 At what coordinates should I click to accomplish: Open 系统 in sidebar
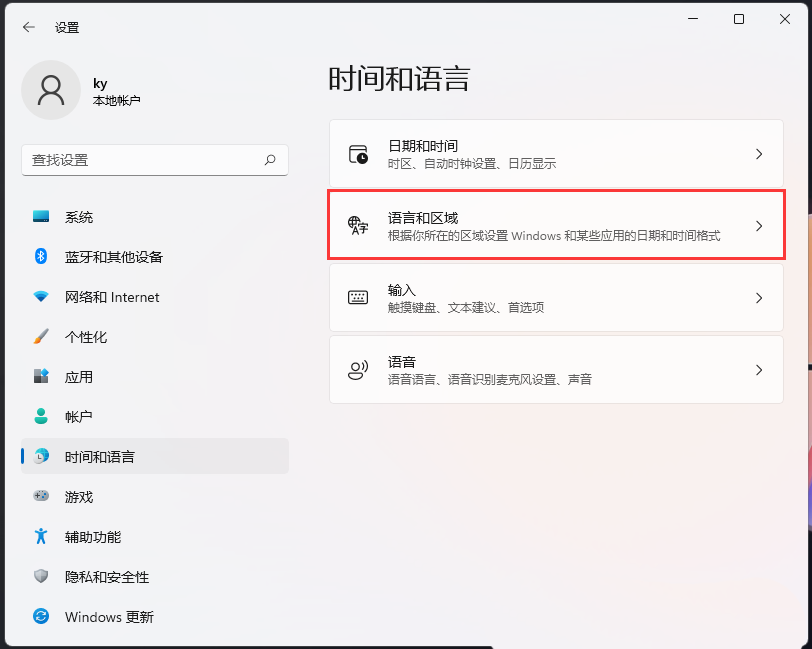155,217
